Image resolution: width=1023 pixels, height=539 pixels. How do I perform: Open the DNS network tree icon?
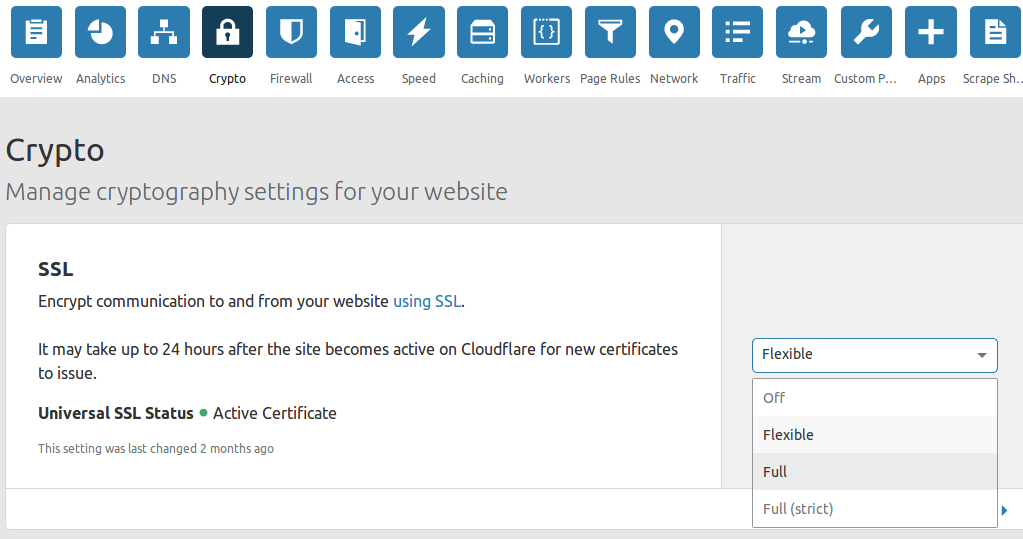click(x=164, y=32)
